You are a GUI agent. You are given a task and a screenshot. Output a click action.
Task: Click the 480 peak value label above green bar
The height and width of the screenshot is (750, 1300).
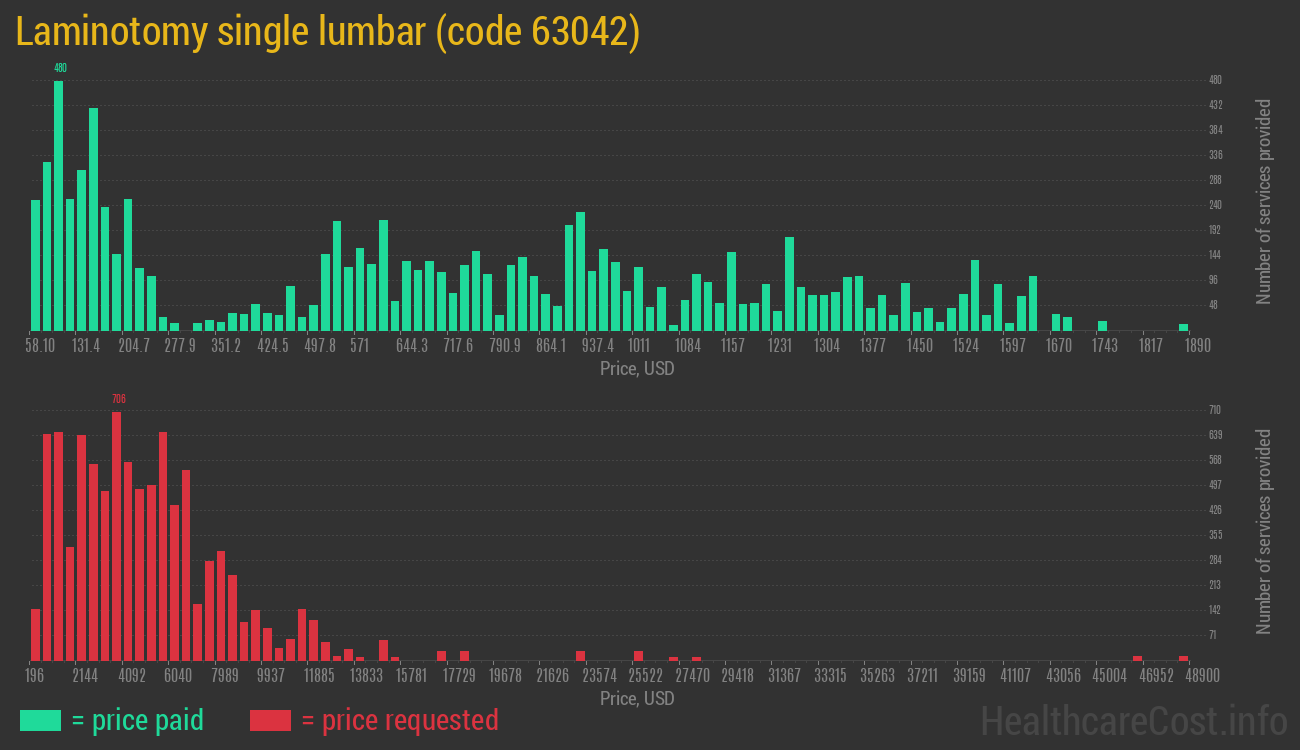click(60, 68)
